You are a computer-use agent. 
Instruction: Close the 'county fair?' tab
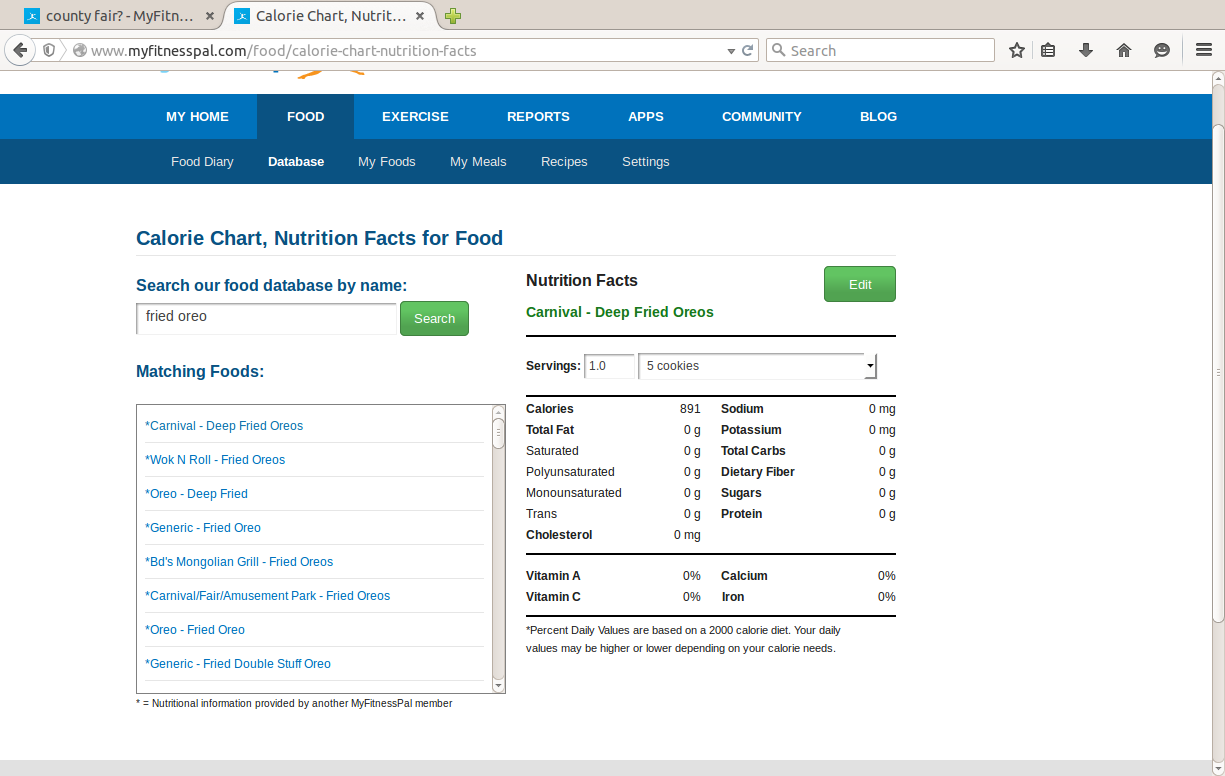pyautogui.click(x=209, y=16)
